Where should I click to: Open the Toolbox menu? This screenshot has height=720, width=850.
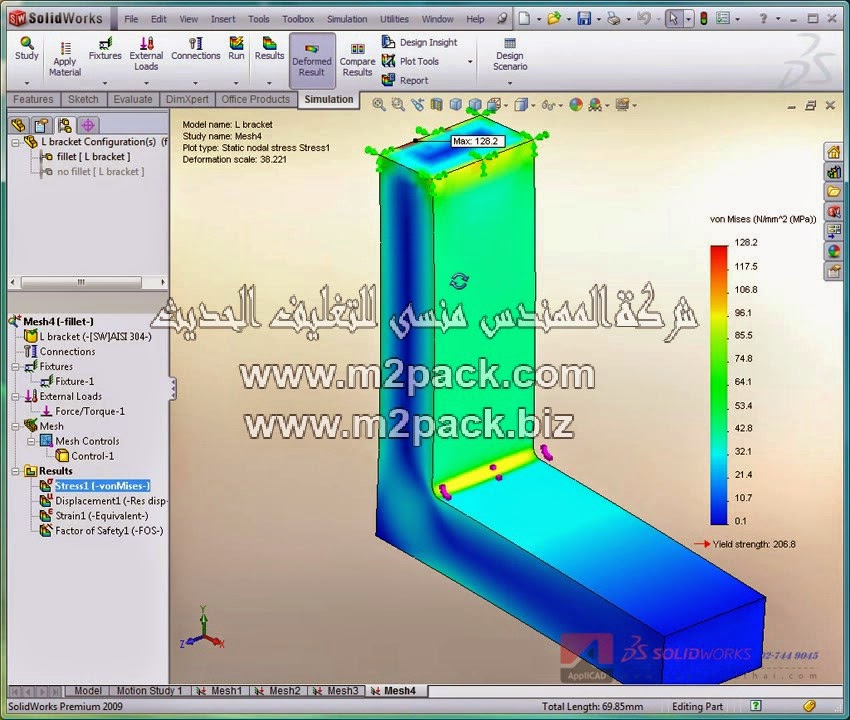click(x=298, y=19)
